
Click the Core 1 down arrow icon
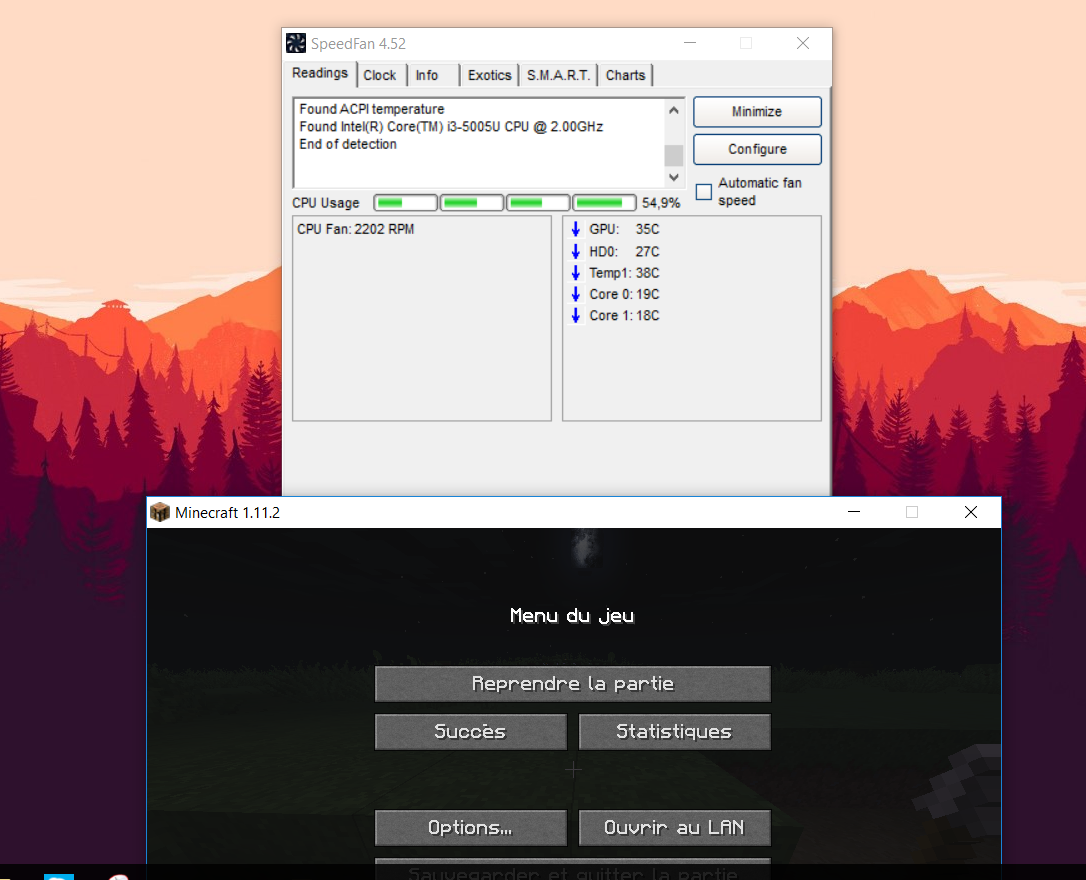coord(576,316)
